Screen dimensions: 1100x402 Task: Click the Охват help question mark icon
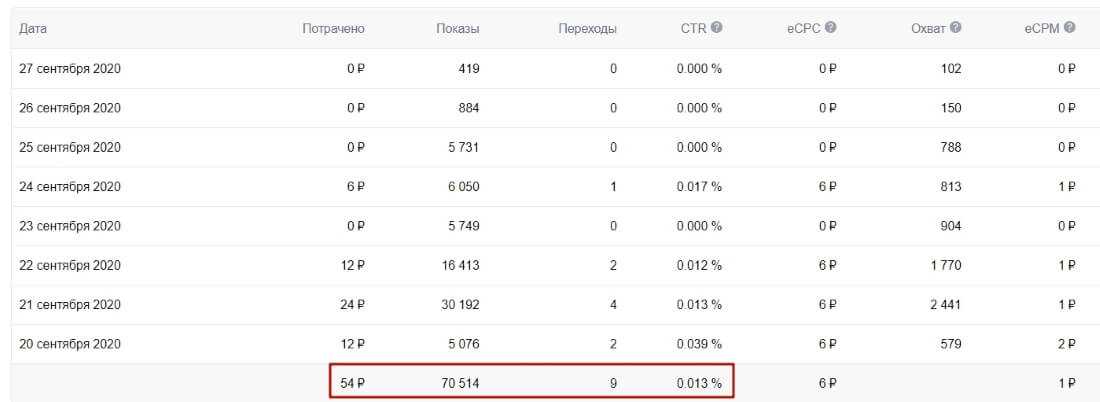(956, 28)
